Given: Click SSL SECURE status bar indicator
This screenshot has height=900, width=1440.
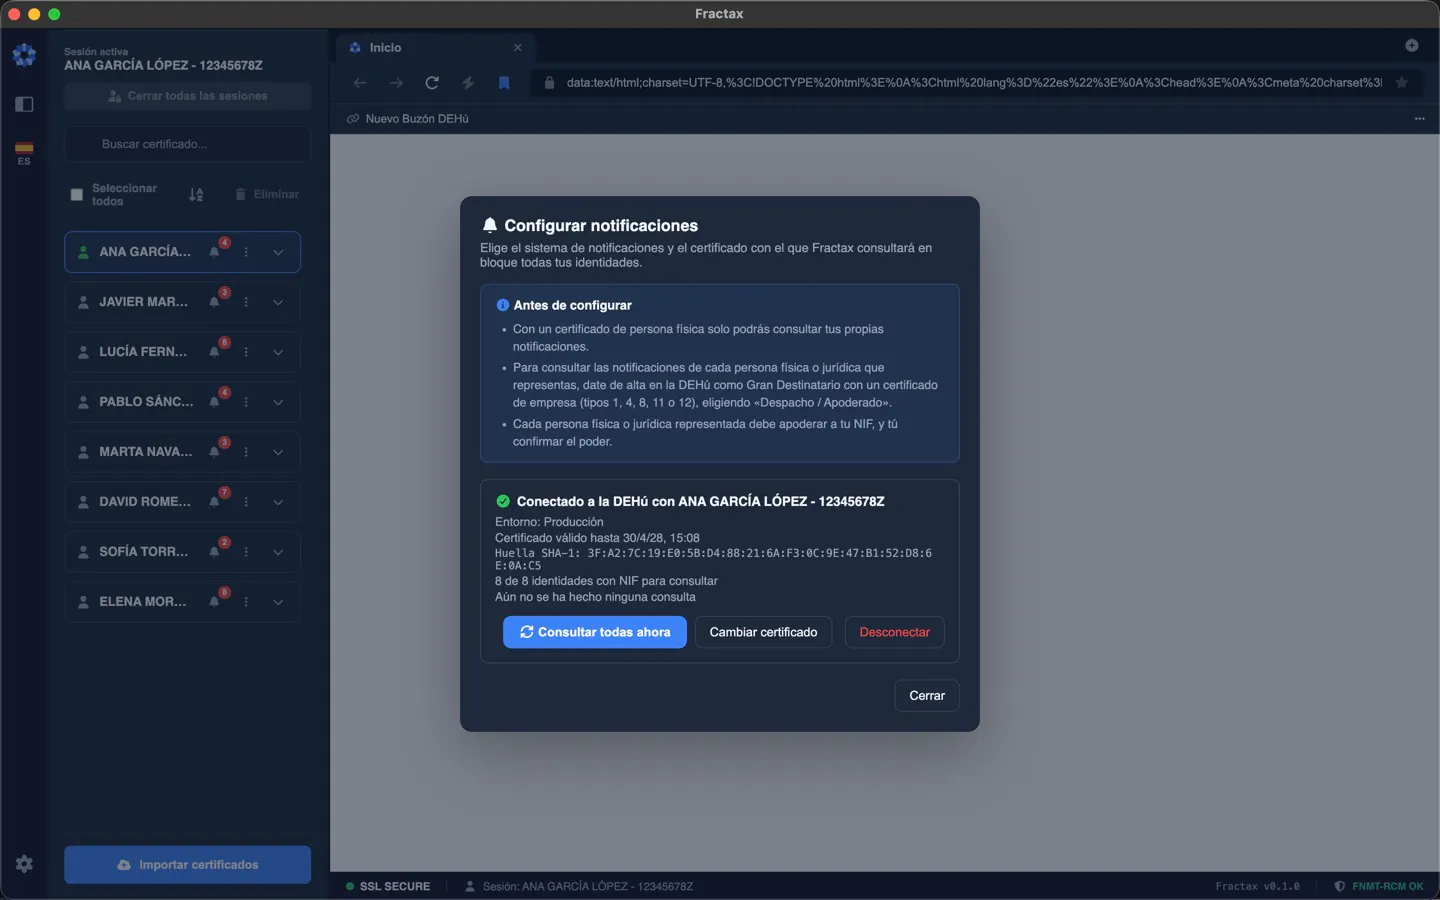Looking at the screenshot, I should tap(388, 886).
